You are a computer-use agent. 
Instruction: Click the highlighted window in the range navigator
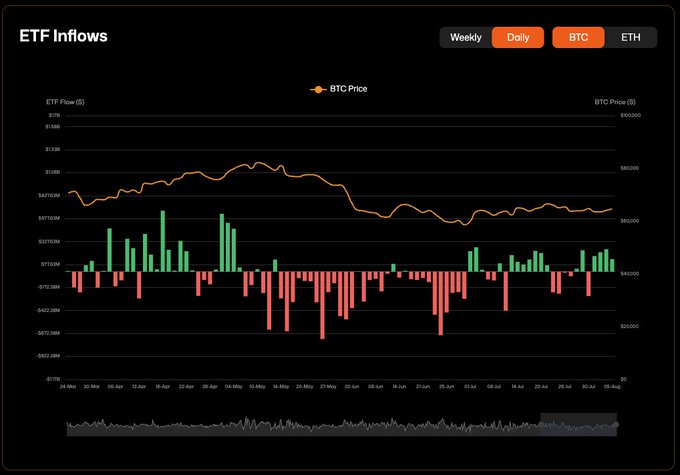[x=579, y=424]
